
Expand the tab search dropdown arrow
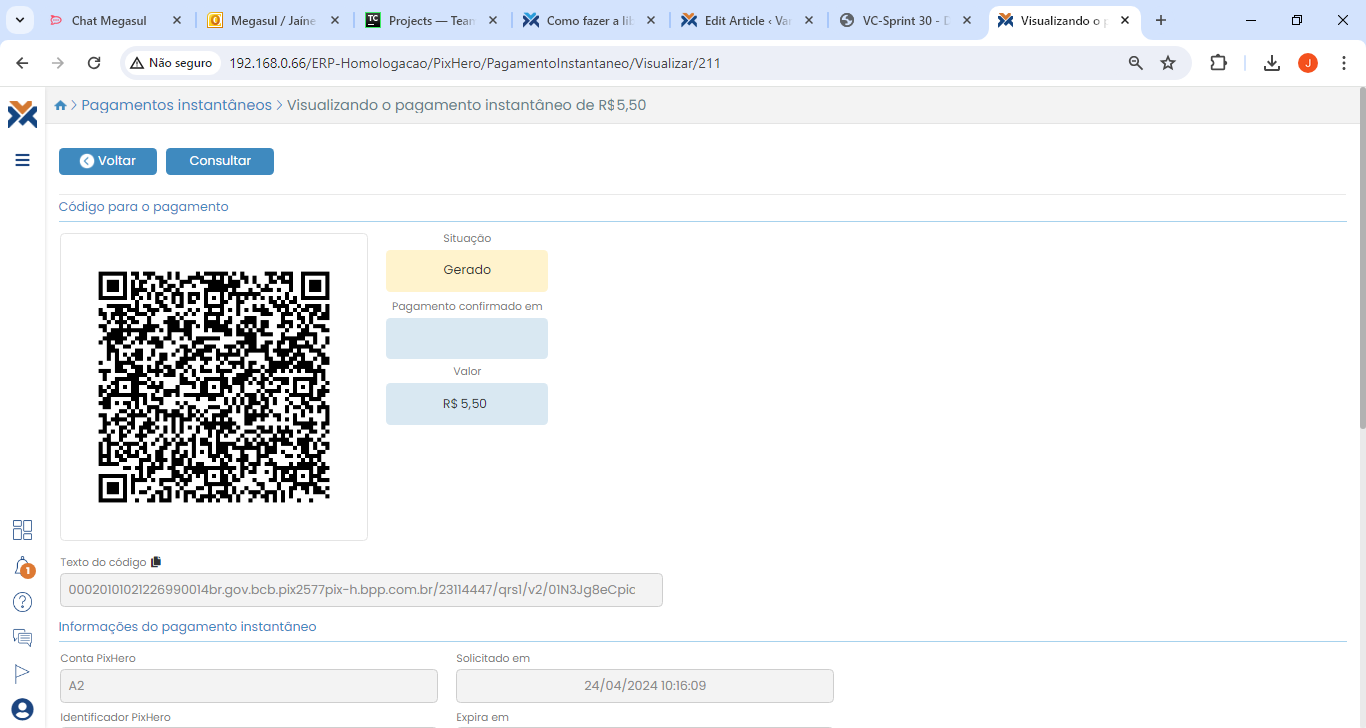(x=19, y=20)
